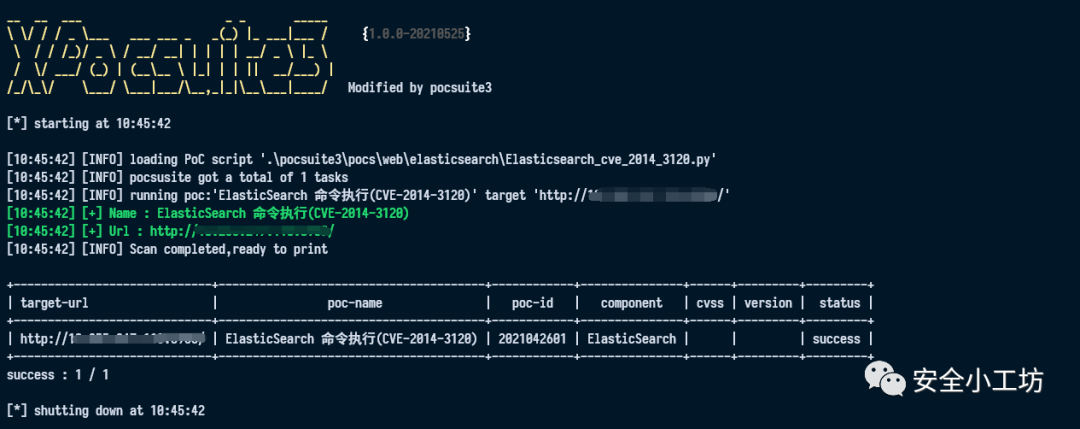Screen dimensions: 1080x429
Task: Click the 'Modified by pocsuite3' text
Action: tap(419, 88)
